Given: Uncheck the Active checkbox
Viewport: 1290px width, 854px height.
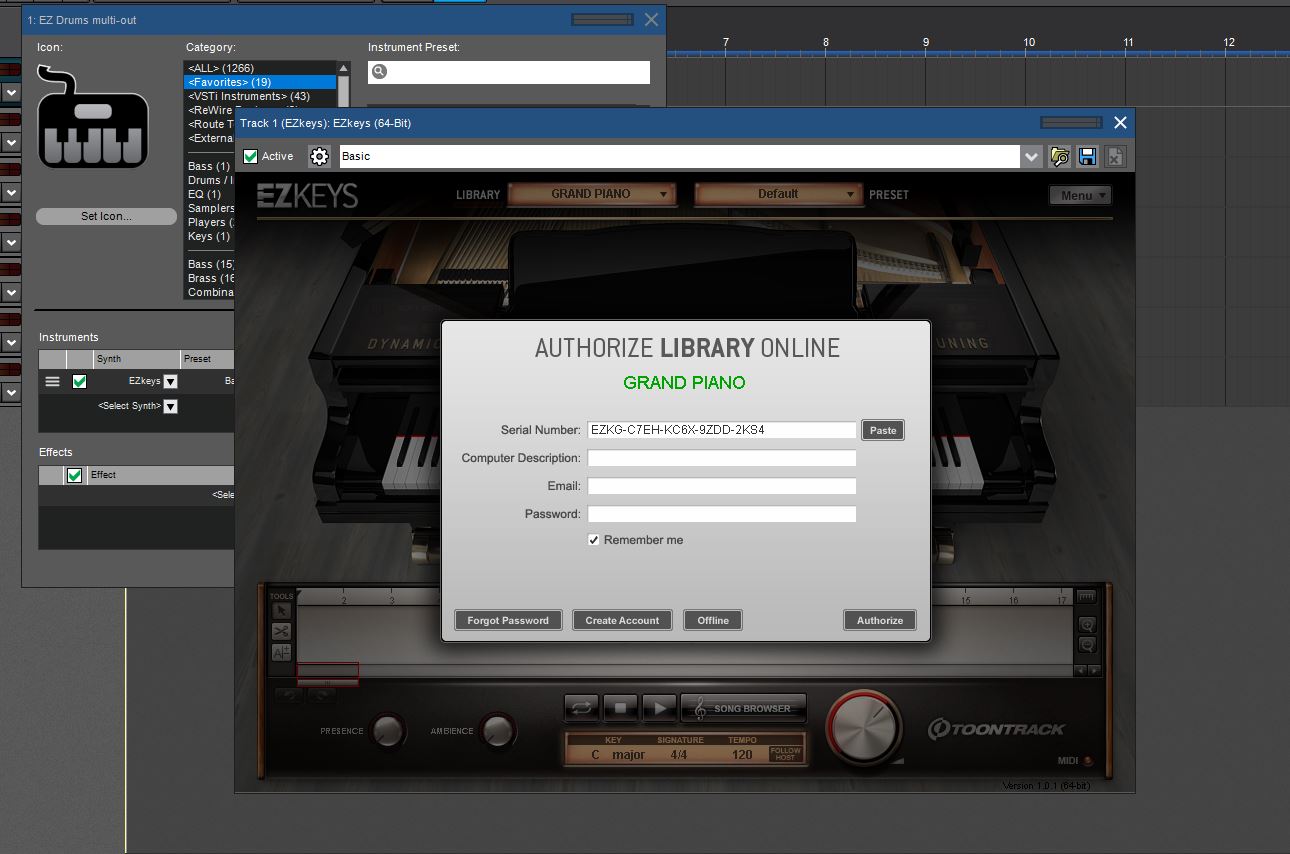Looking at the screenshot, I should 251,156.
